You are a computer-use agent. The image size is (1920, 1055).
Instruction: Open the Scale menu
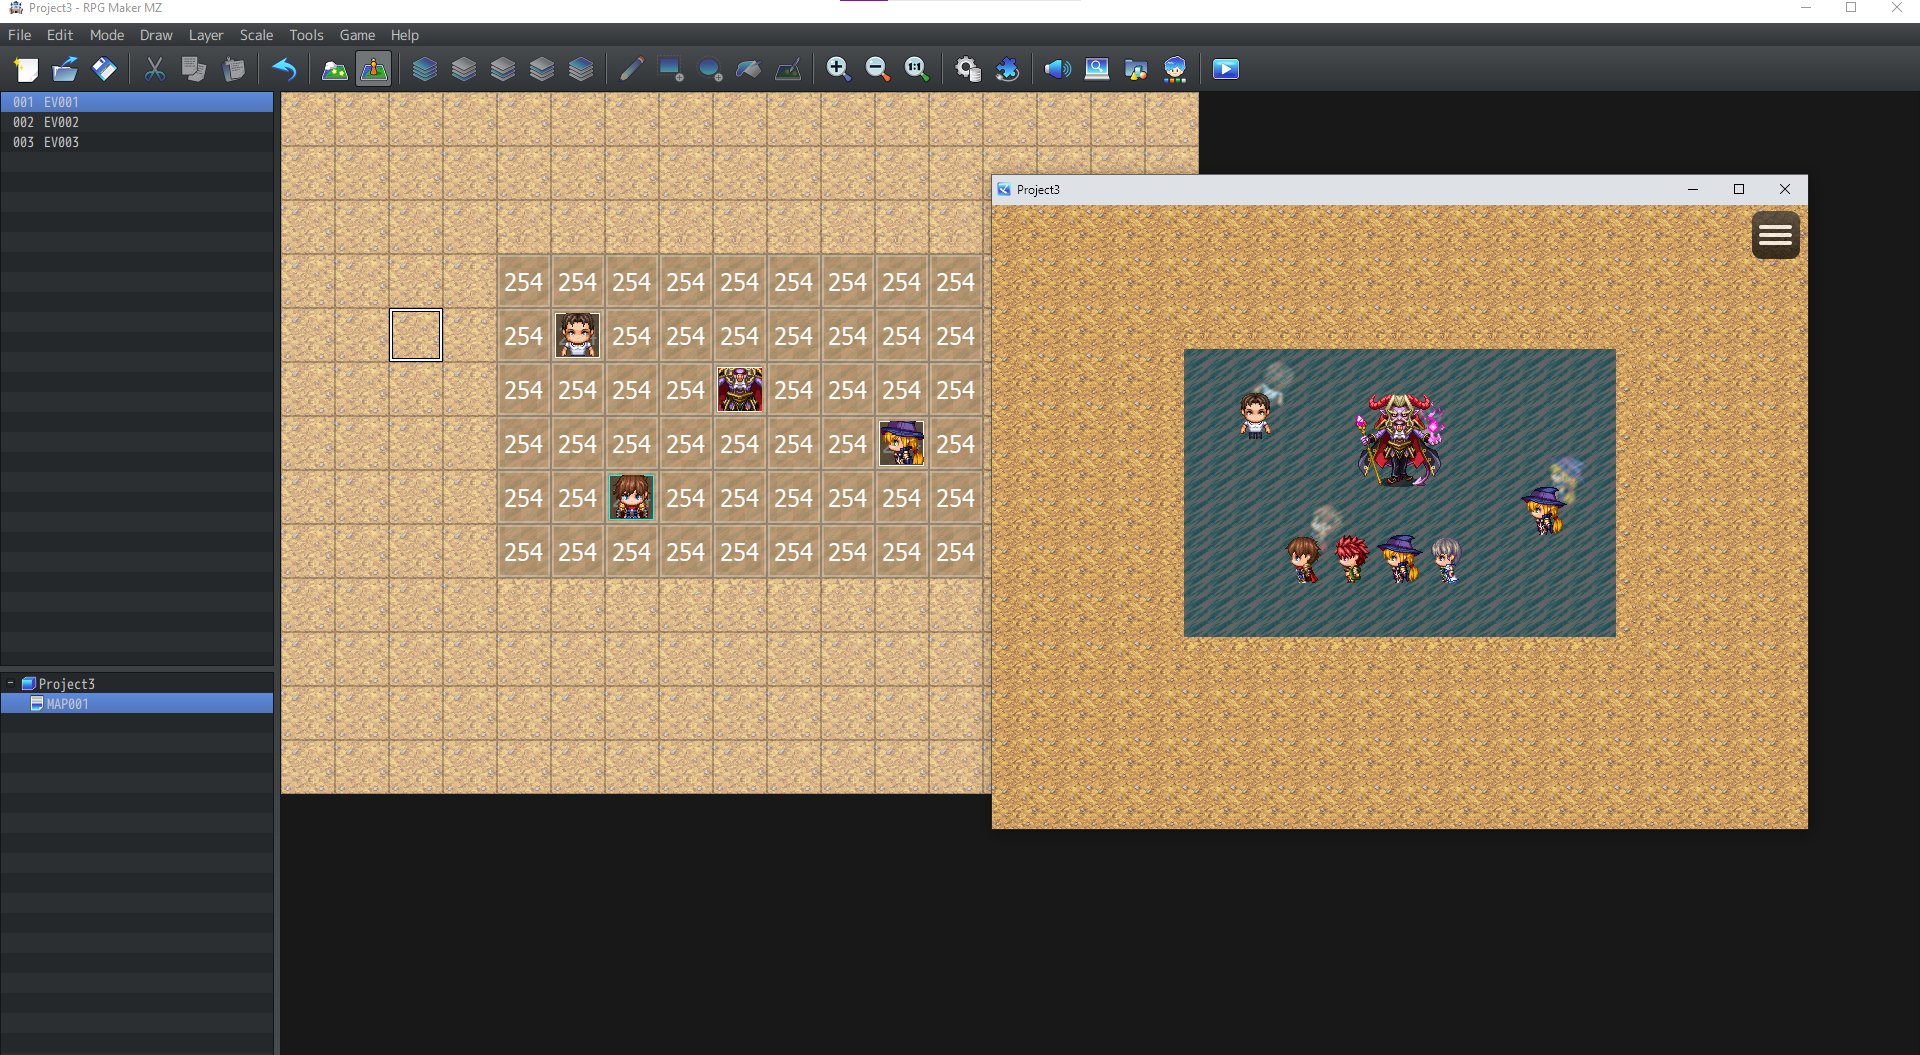(256, 35)
